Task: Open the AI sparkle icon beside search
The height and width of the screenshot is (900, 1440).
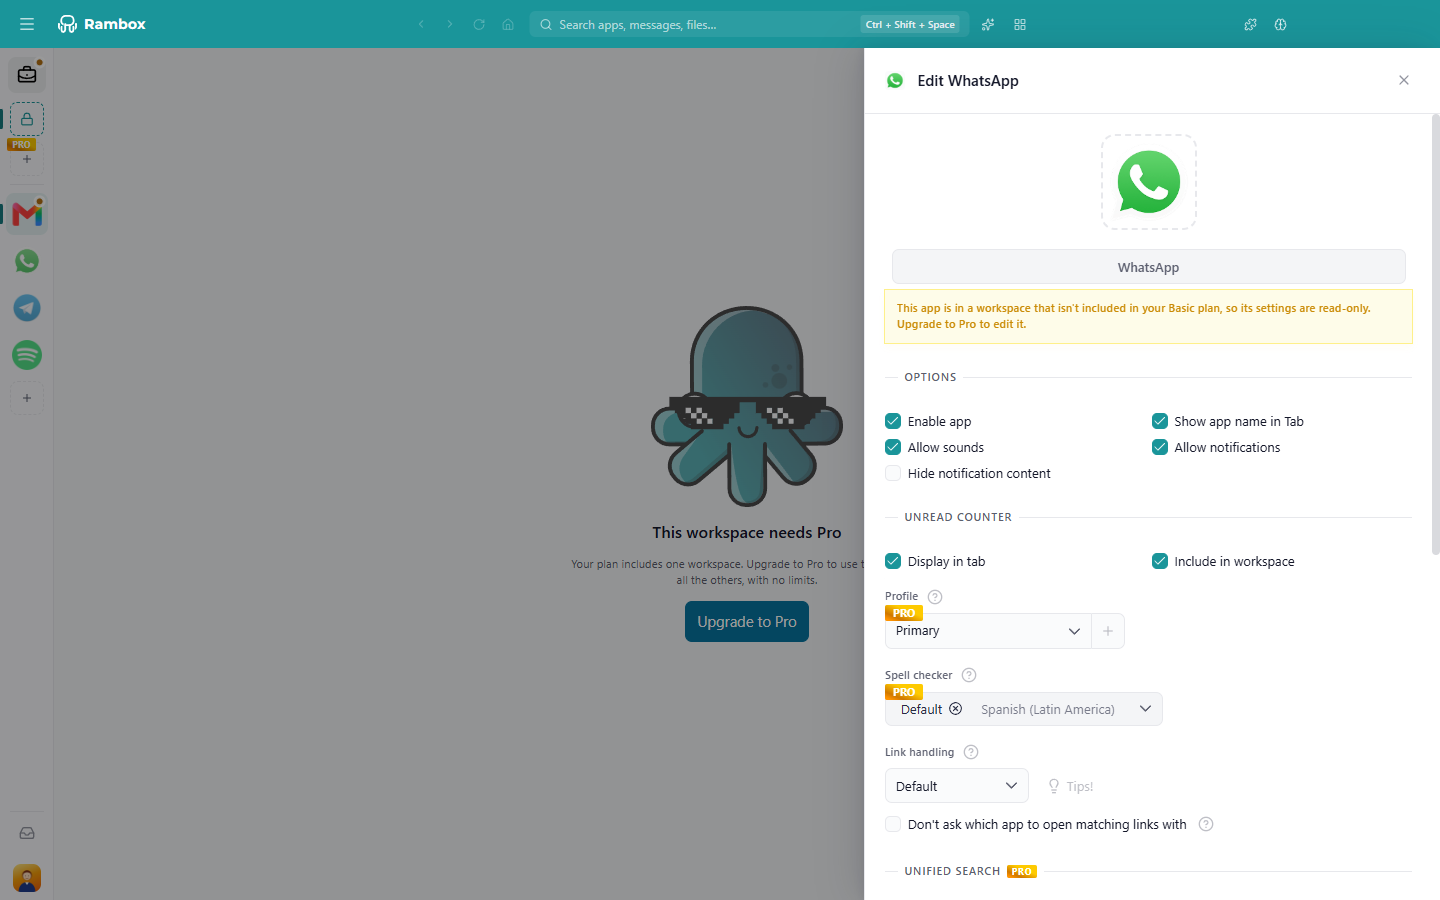Action: point(988,24)
